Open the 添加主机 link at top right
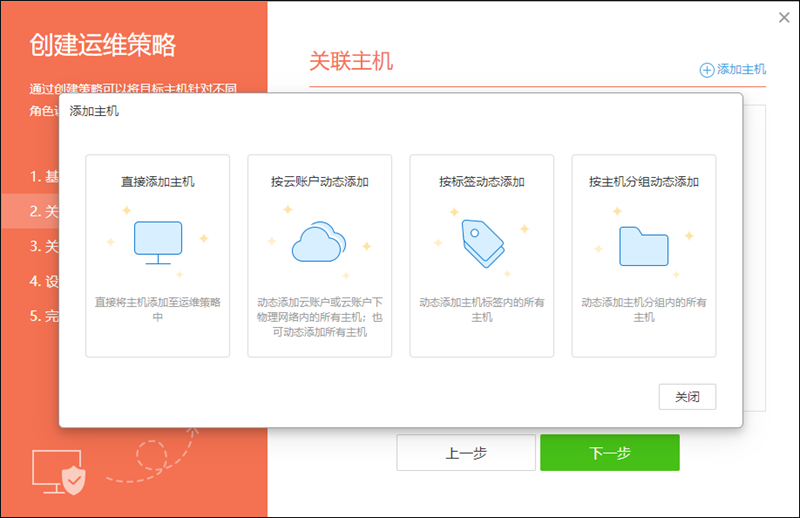The height and width of the screenshot is (518, 800). pos(741,70)
